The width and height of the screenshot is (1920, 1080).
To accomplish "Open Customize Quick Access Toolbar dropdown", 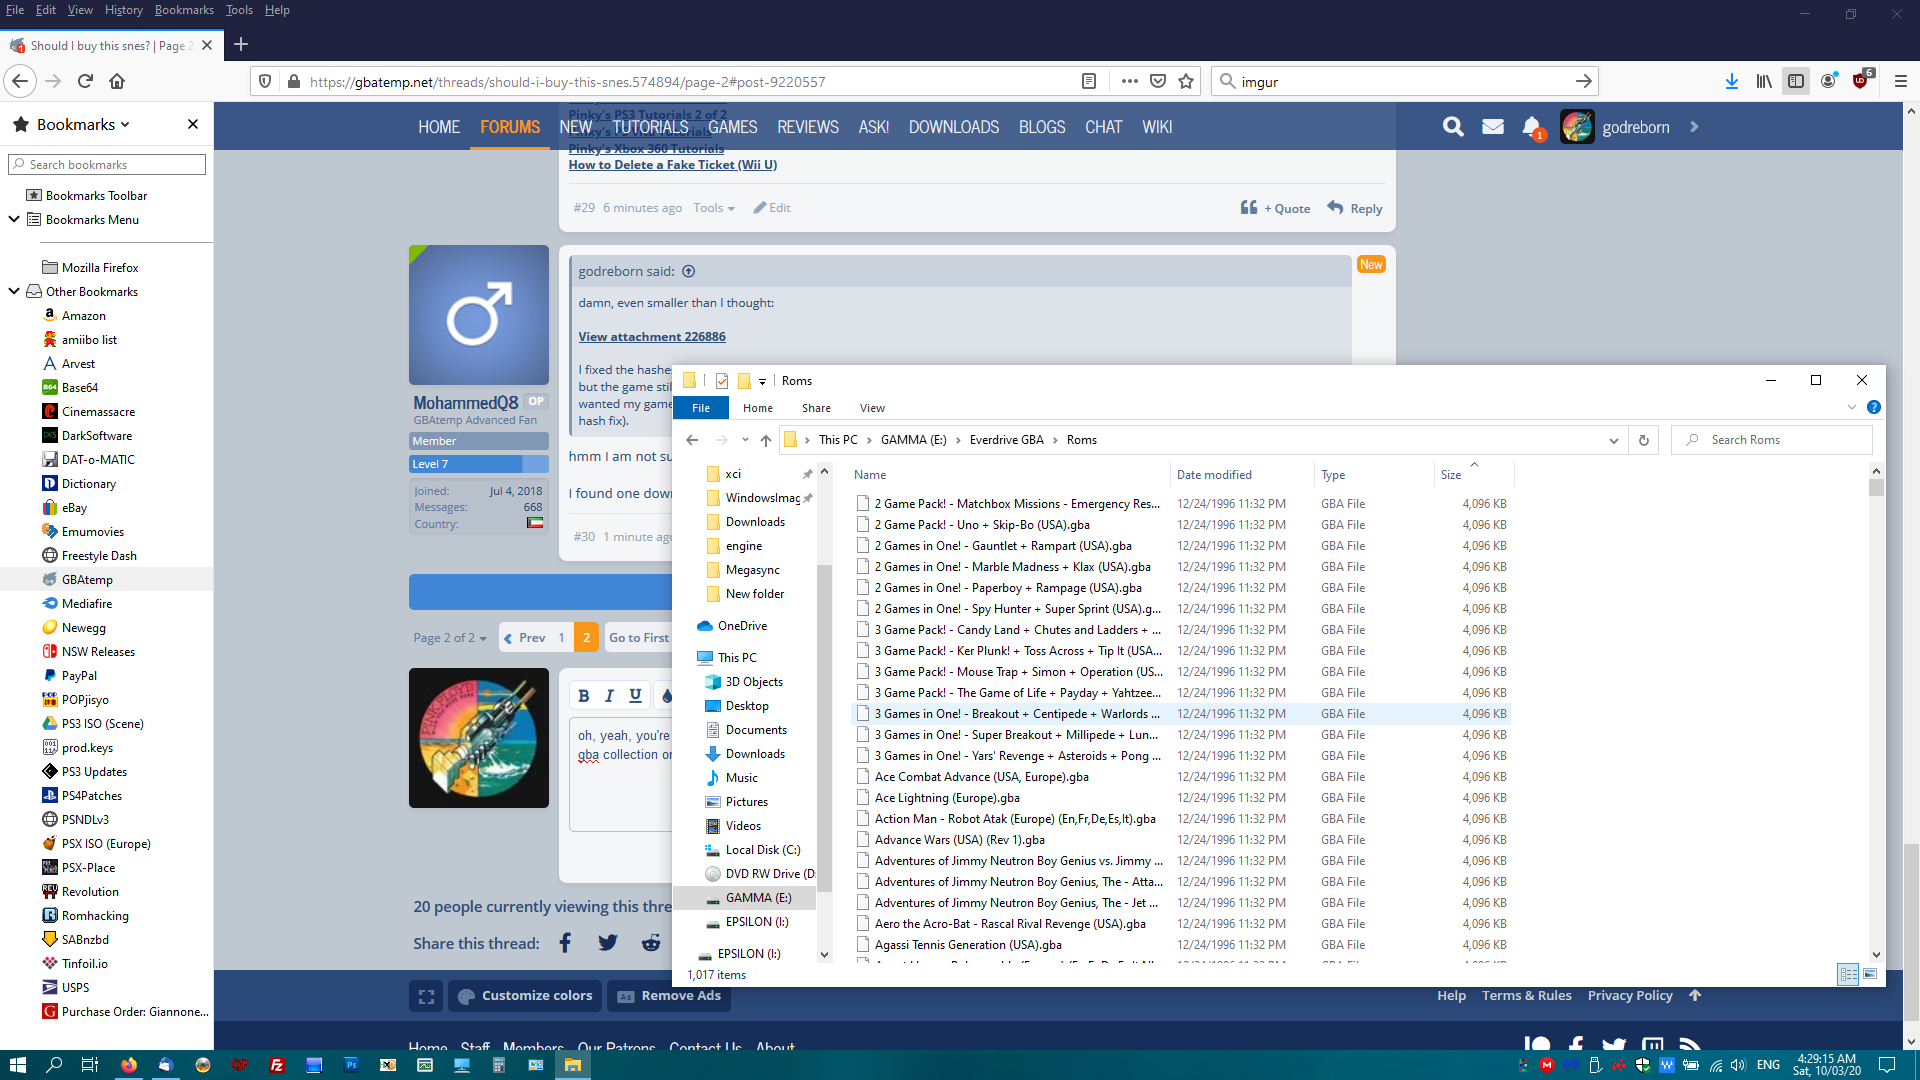I will [762, 381].
